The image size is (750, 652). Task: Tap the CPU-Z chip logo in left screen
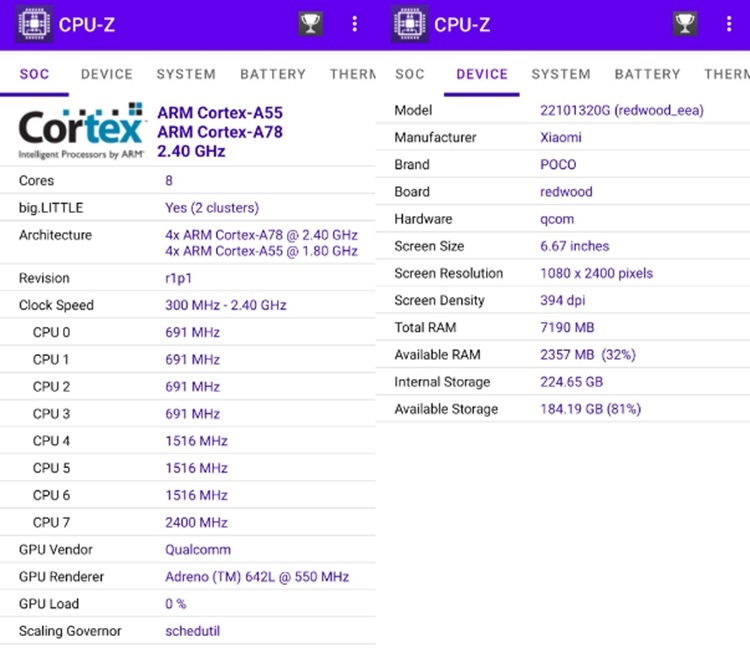pos(34,23)
